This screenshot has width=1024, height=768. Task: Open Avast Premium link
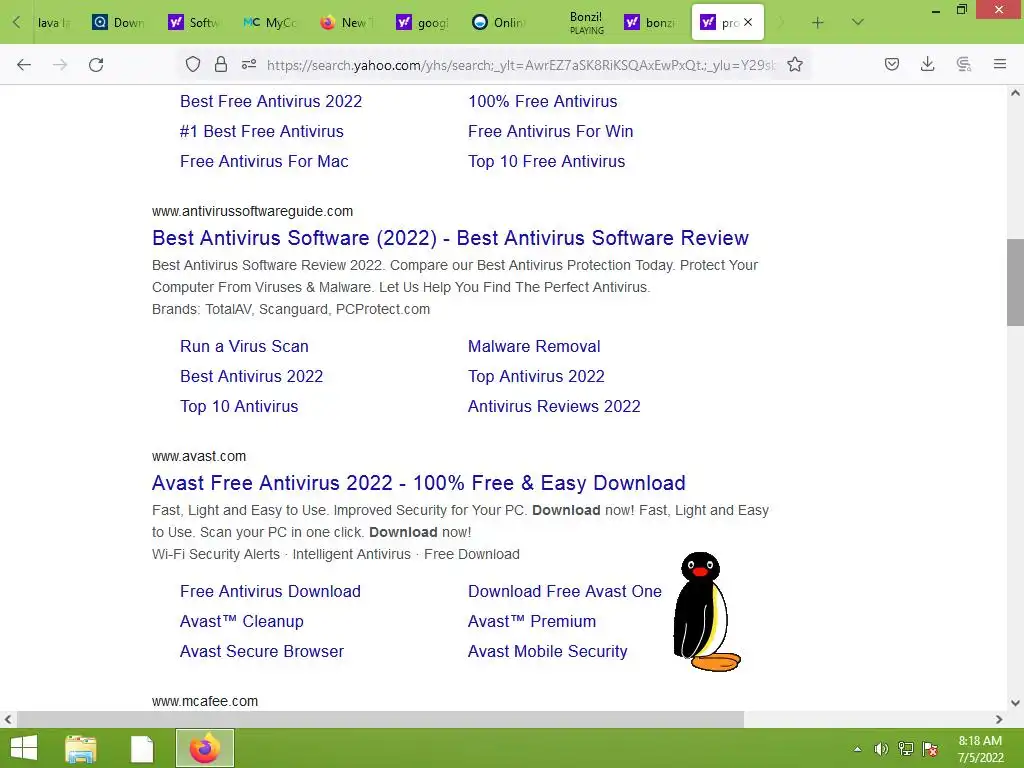[532, 621]
